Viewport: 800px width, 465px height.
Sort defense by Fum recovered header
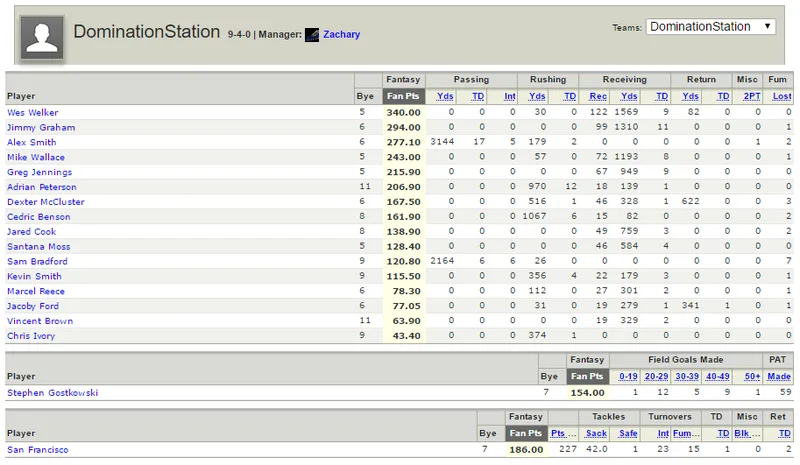coord(686,433)
